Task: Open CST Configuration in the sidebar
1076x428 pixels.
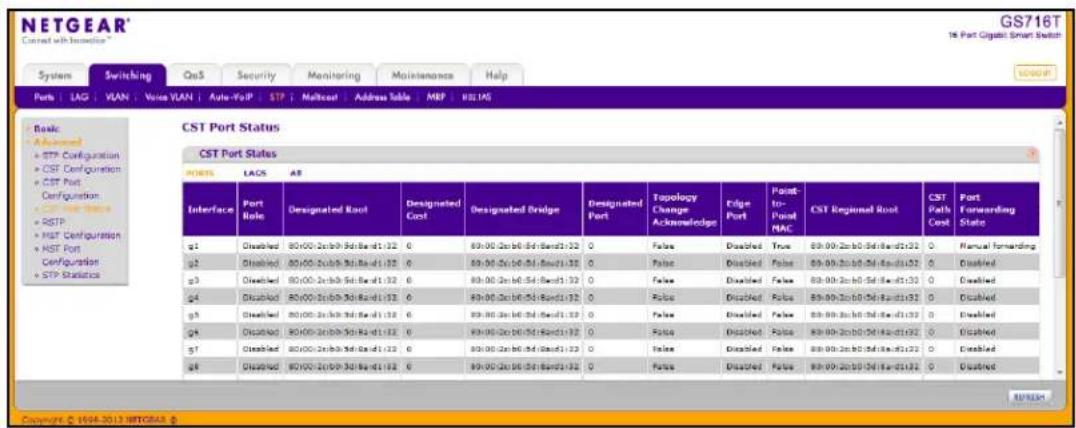Action: pyautogui.click(x=80, y=169)
